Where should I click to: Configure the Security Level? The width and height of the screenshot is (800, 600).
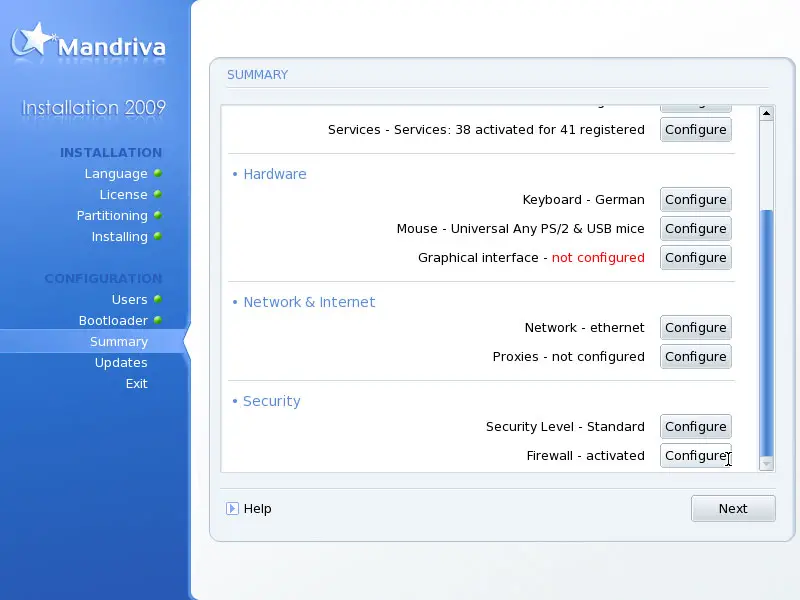pos(696,427)
